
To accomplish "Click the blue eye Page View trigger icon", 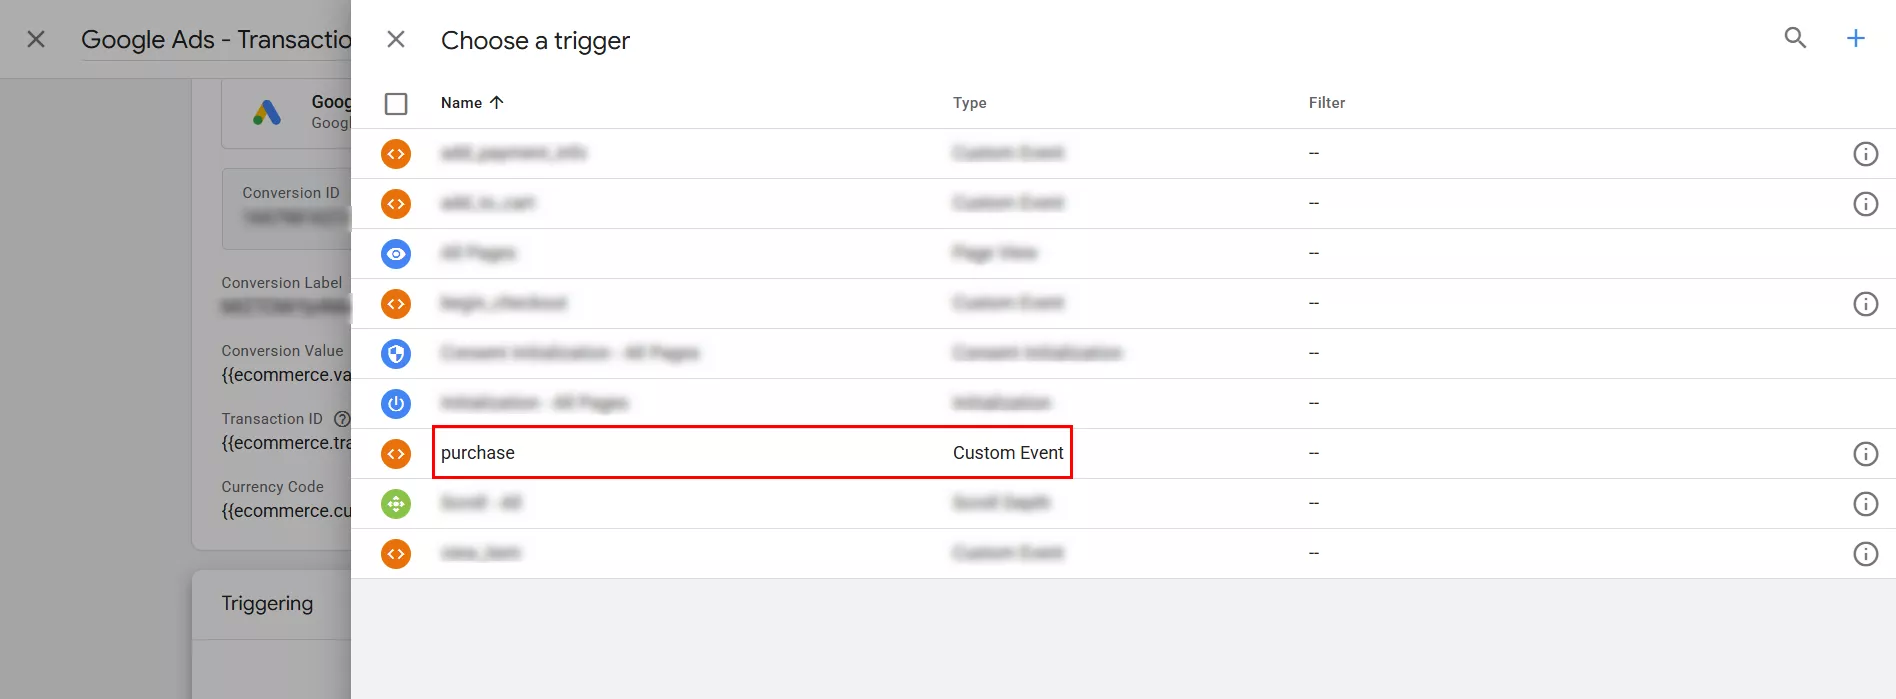I will (x=396, y=254).
